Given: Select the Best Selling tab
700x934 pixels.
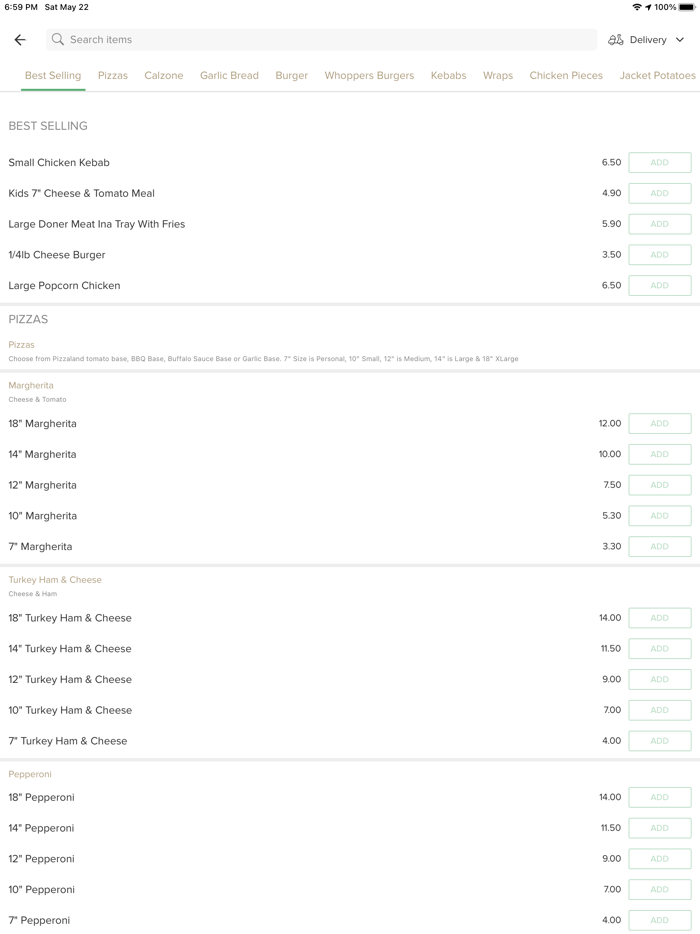Looking at the screenshot, I should (53, 76).
